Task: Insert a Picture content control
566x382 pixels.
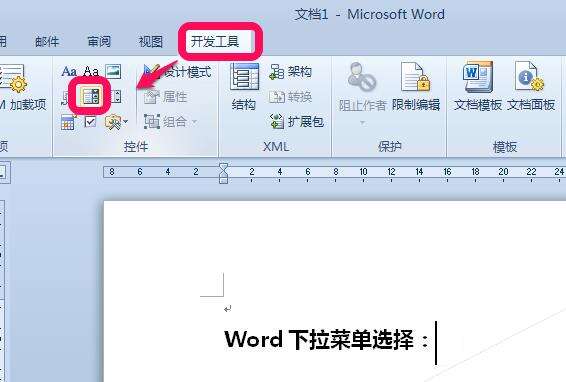Action: click(113, 71)
